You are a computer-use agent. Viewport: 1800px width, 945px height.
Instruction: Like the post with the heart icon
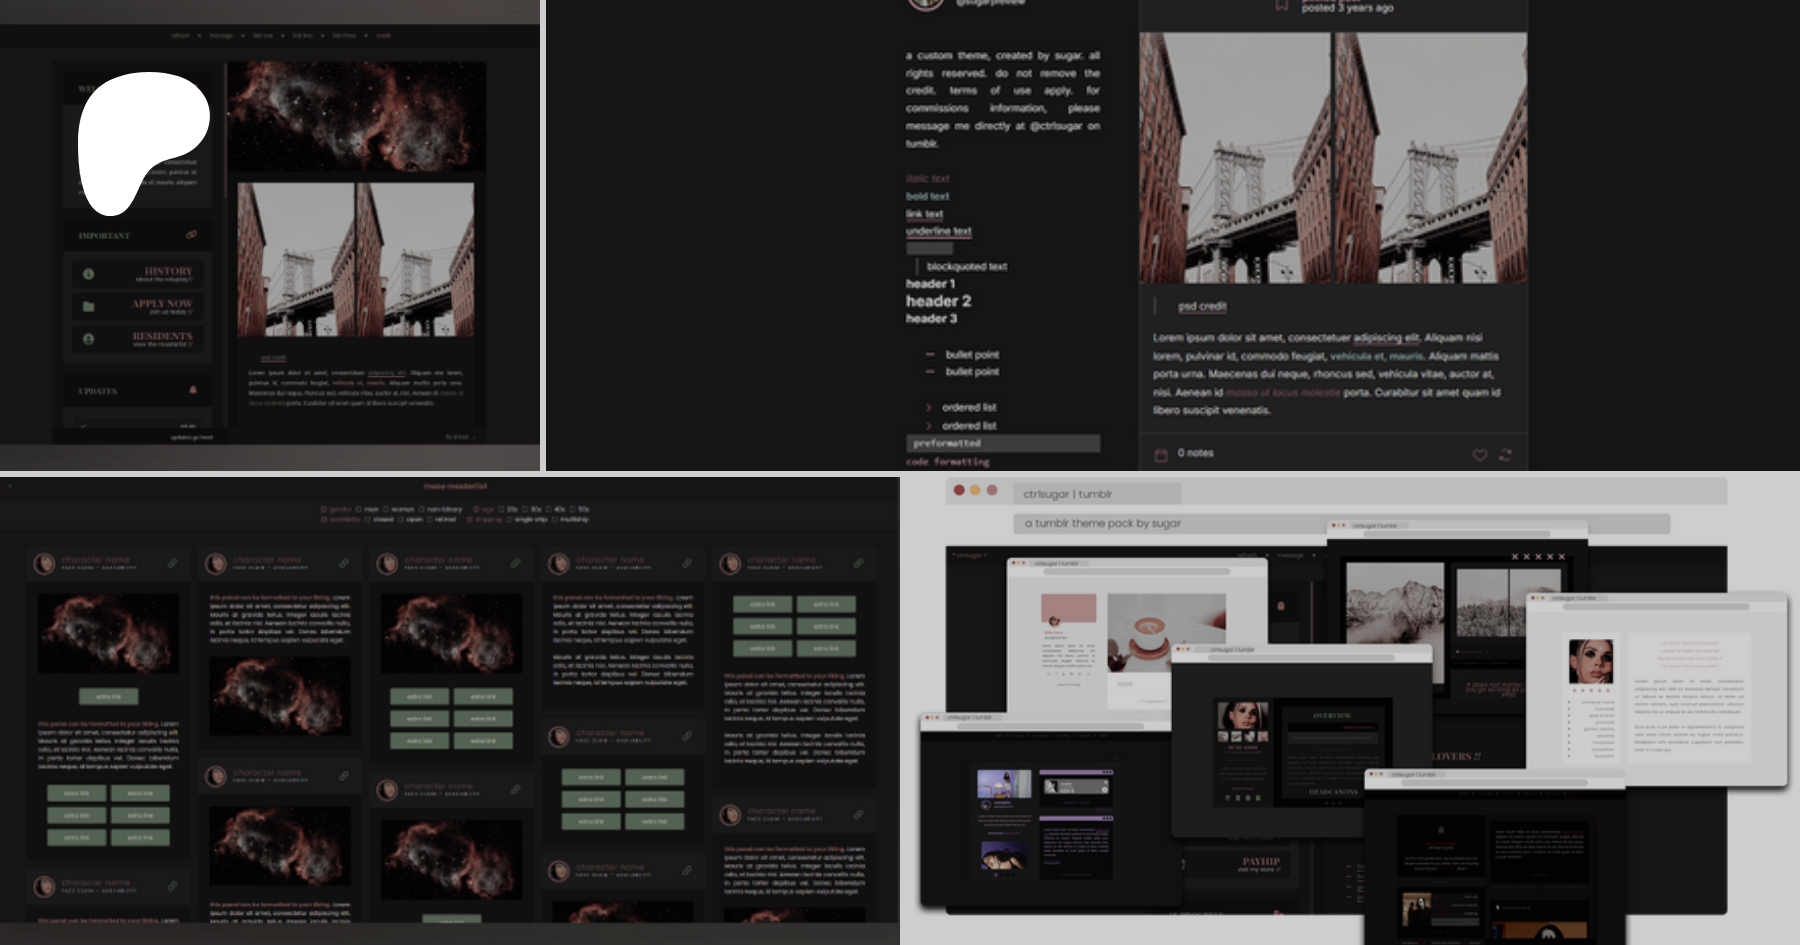pos(1479,455)
